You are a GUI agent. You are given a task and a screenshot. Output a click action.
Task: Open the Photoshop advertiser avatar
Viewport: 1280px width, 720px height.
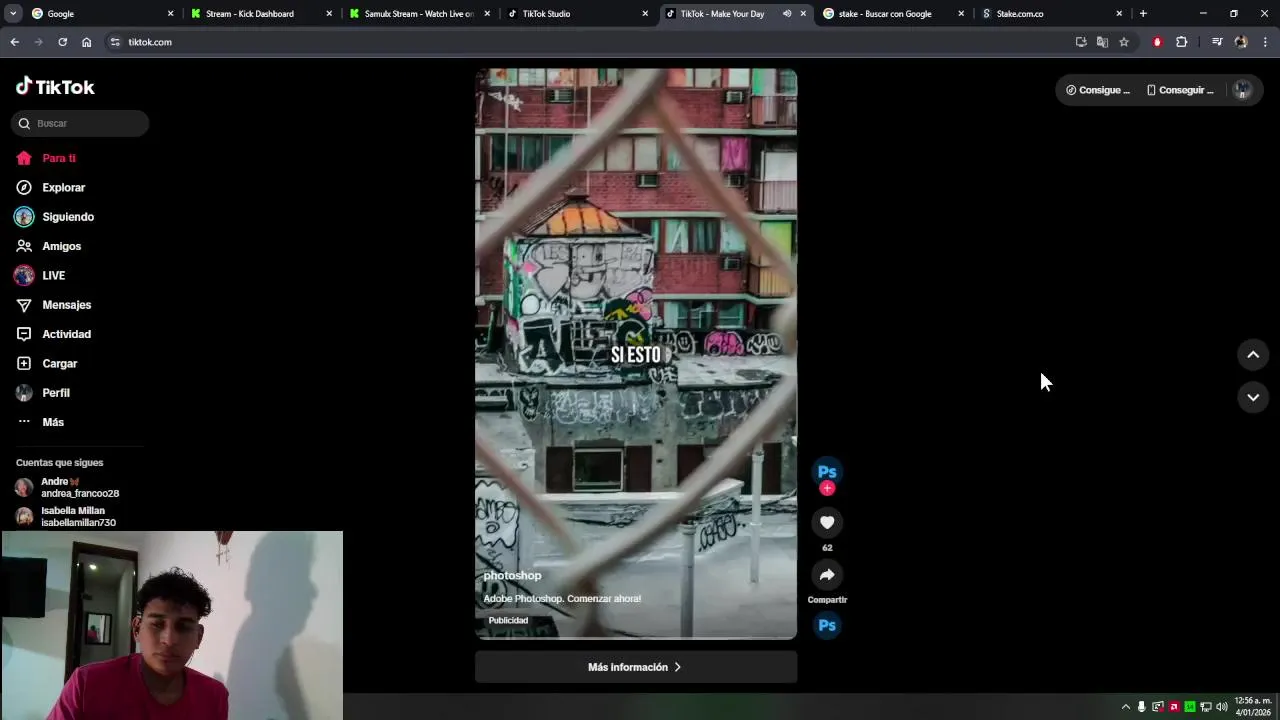(827, 471)
